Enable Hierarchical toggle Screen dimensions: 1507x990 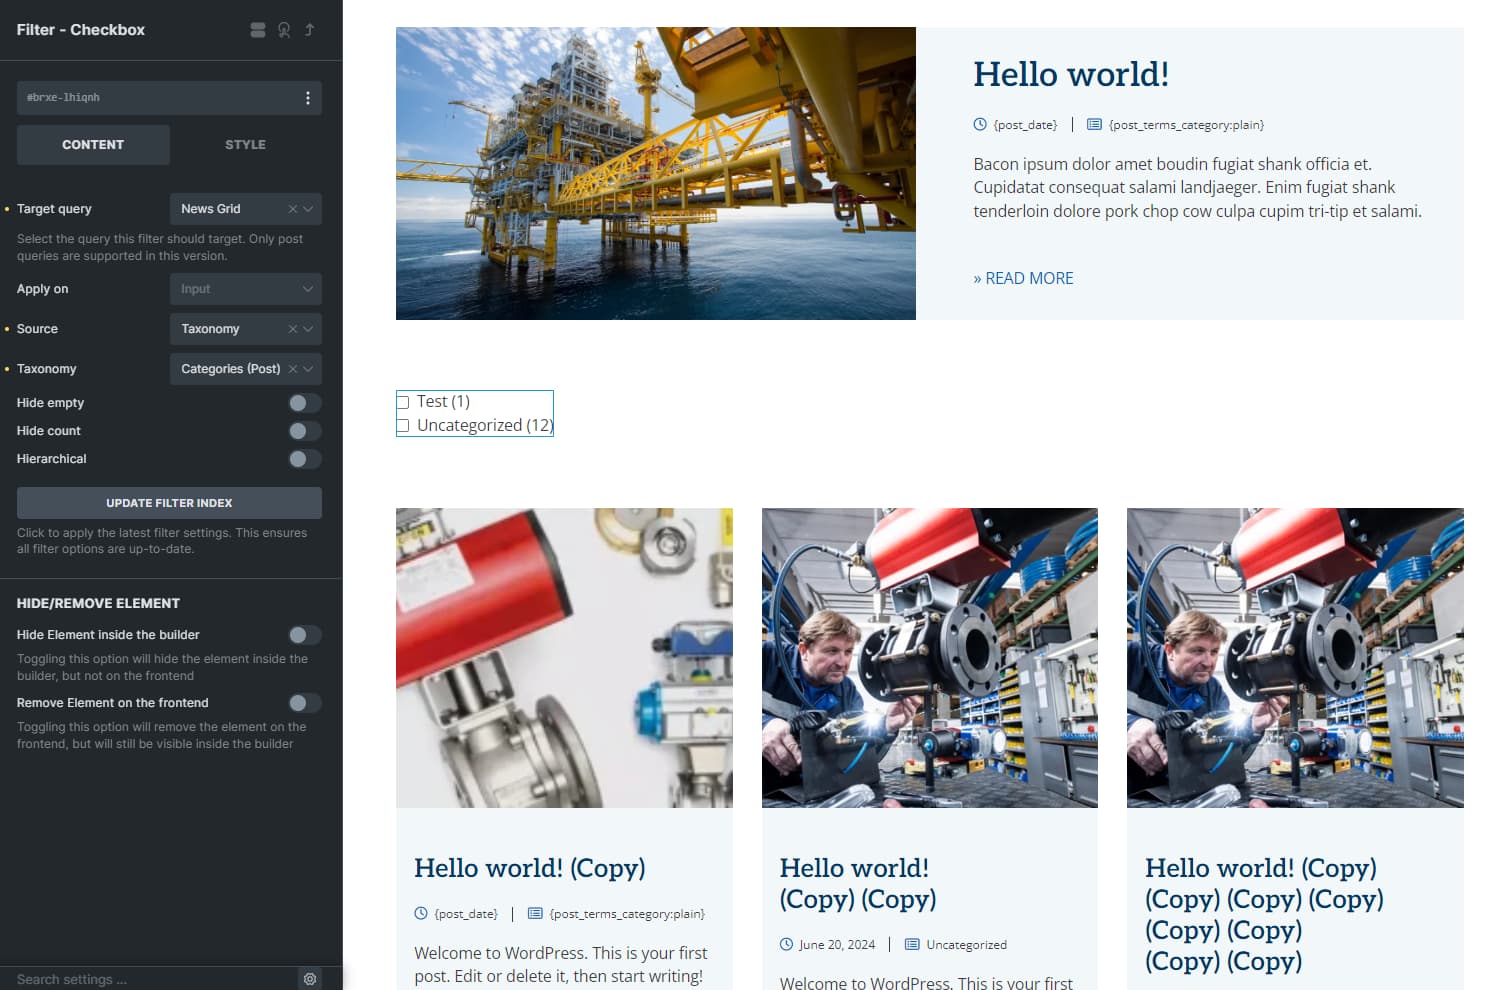(304, 459)
